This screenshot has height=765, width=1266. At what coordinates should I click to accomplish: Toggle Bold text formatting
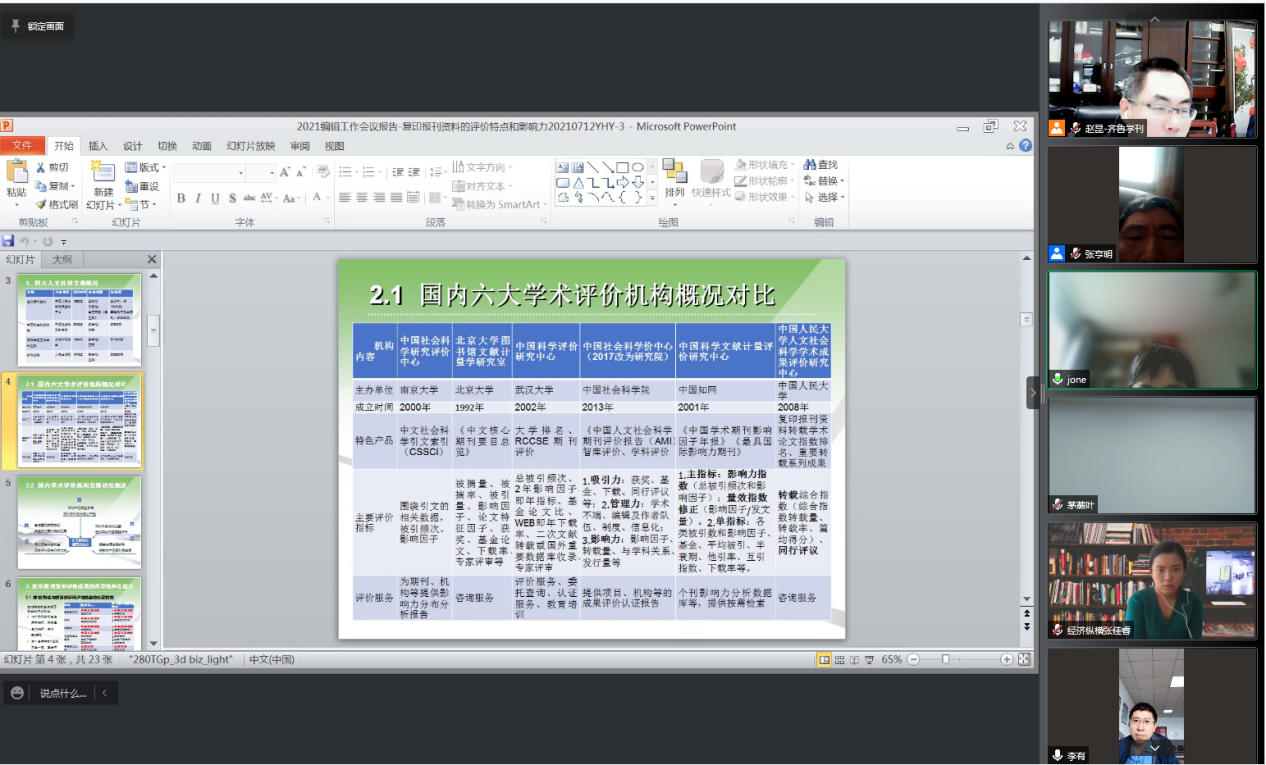point(181,198)
